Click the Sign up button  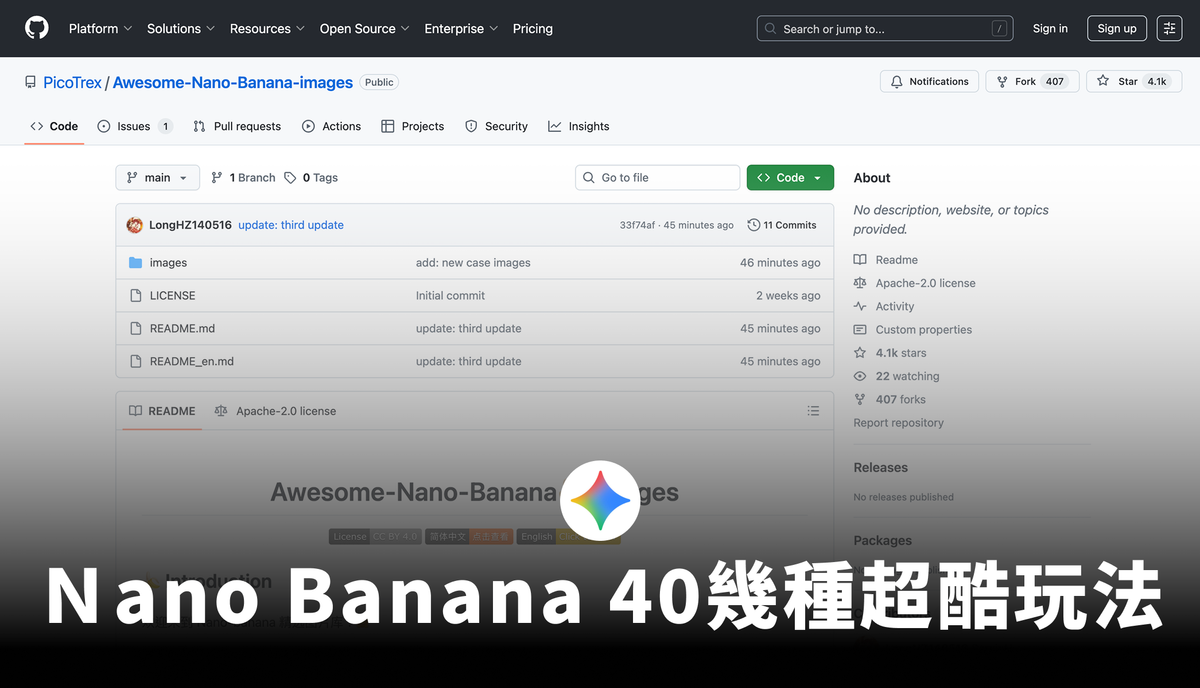(x=1117, y=29)
